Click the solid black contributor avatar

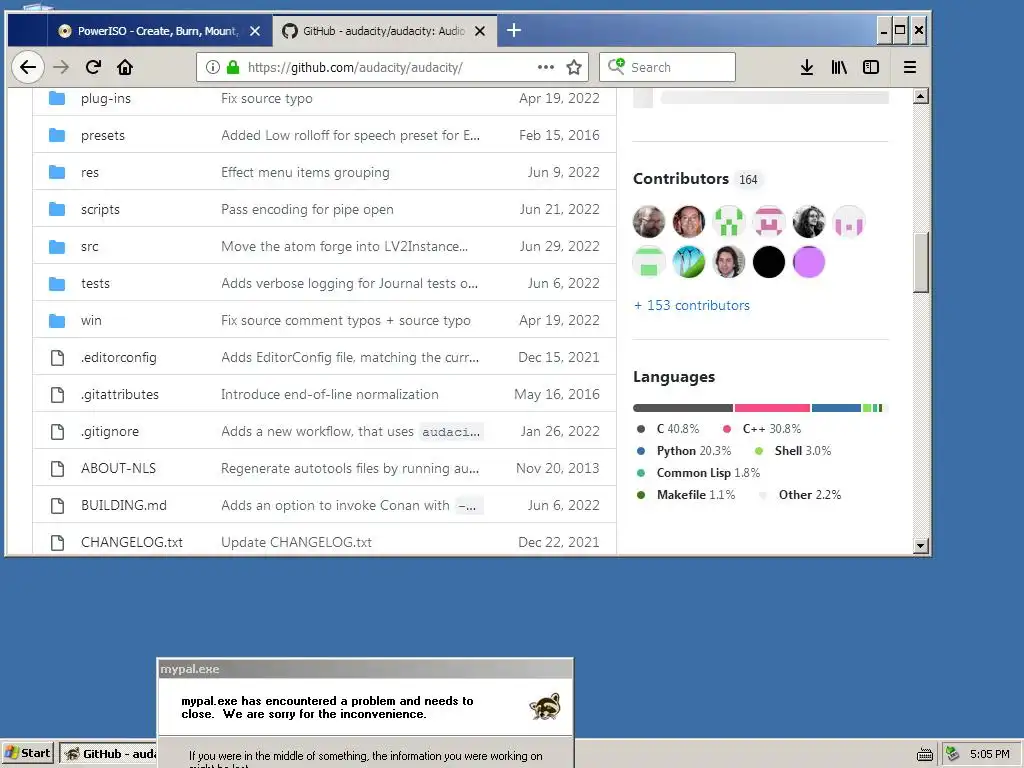pyautogui.click(x=769, y=262)
